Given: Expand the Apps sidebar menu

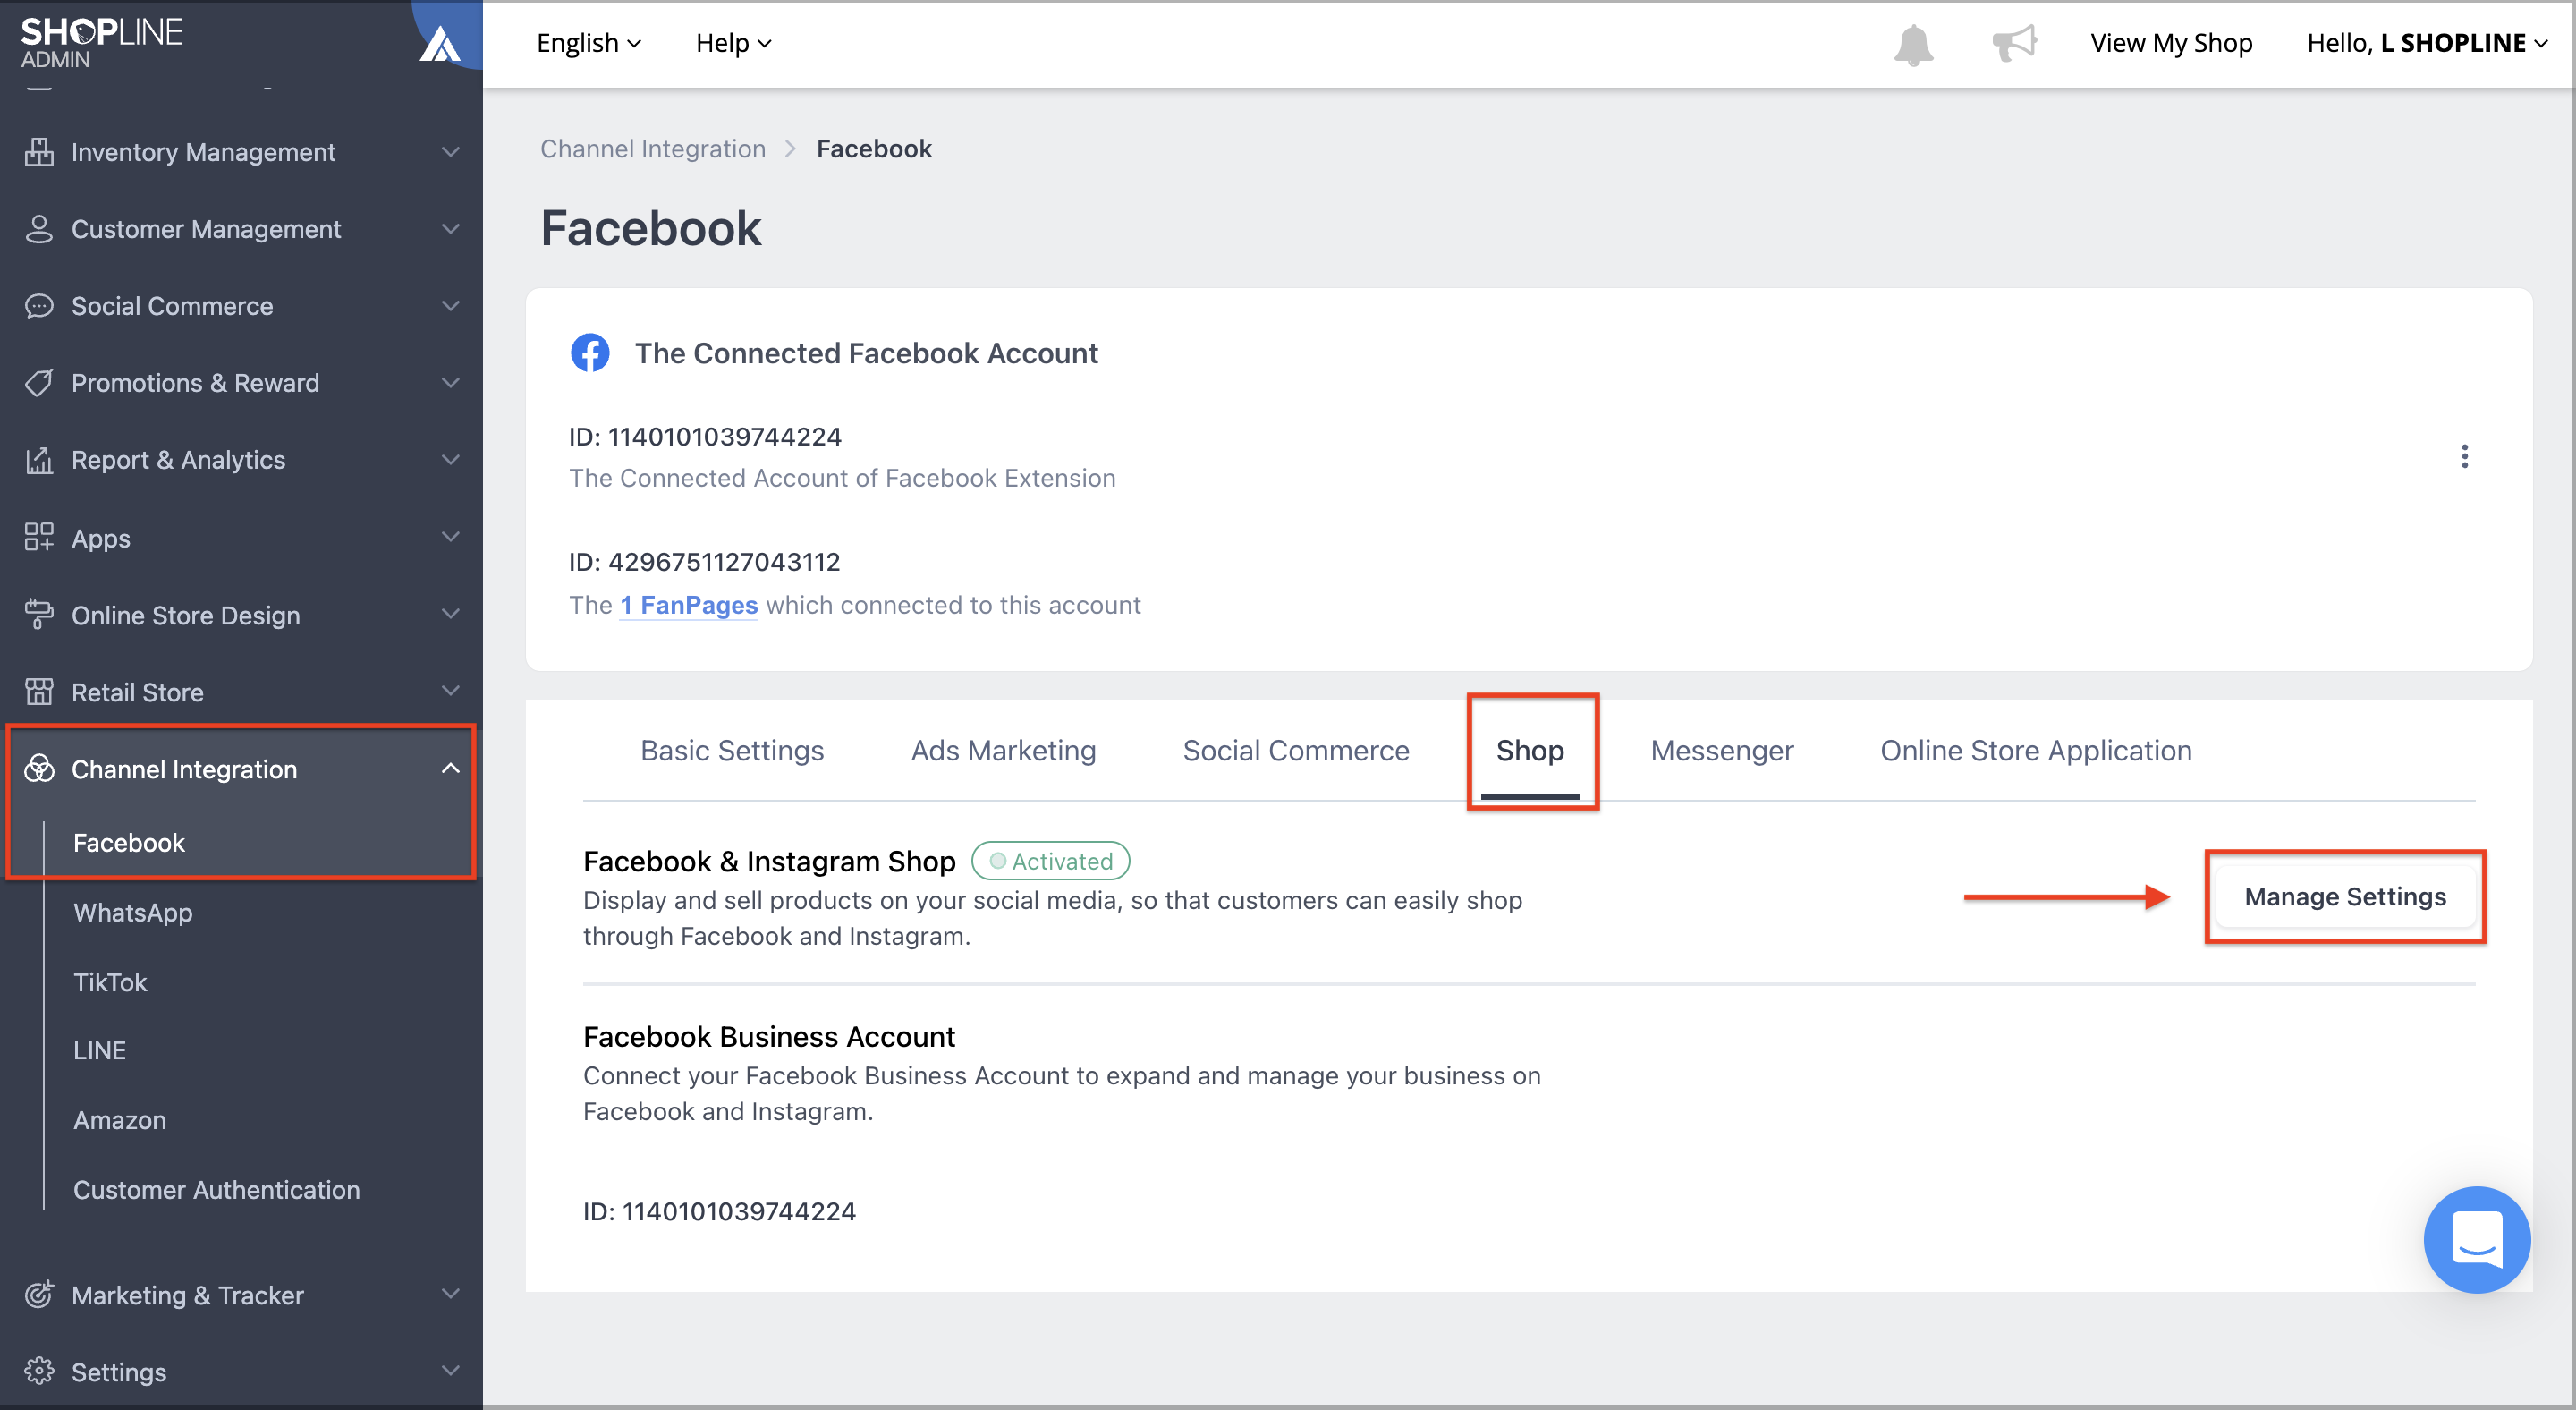Looking at the screenshot, I should pyautogui.click(x=451, y=537).
